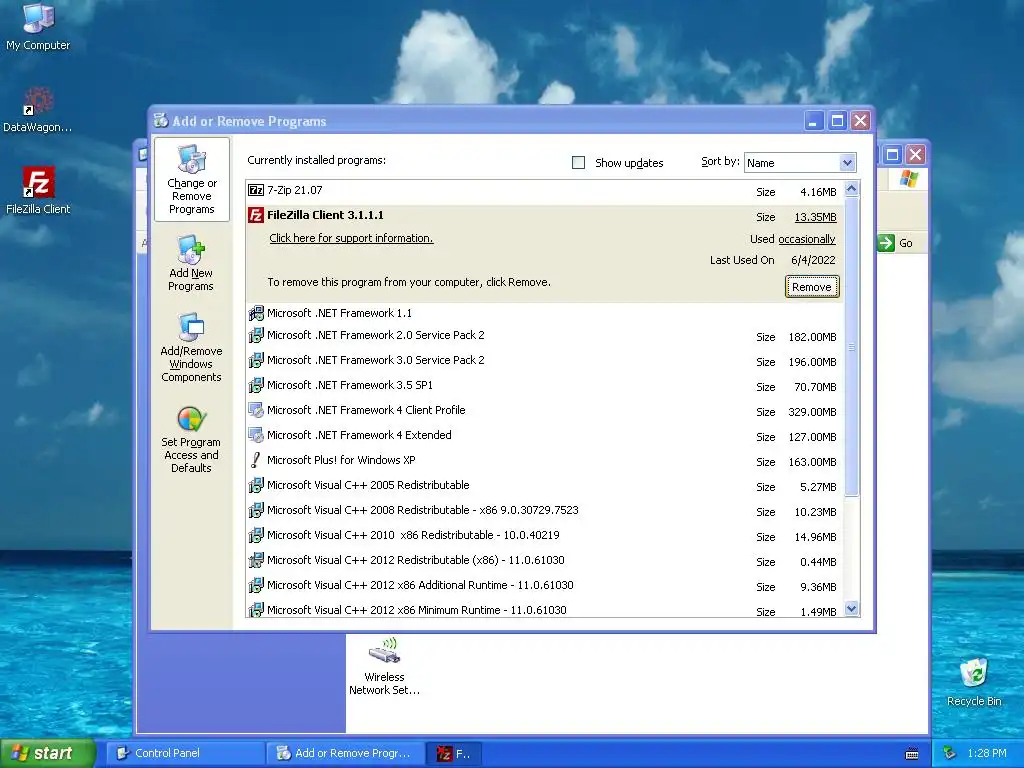Click the program list scroll down arrow

click(851, 609)
